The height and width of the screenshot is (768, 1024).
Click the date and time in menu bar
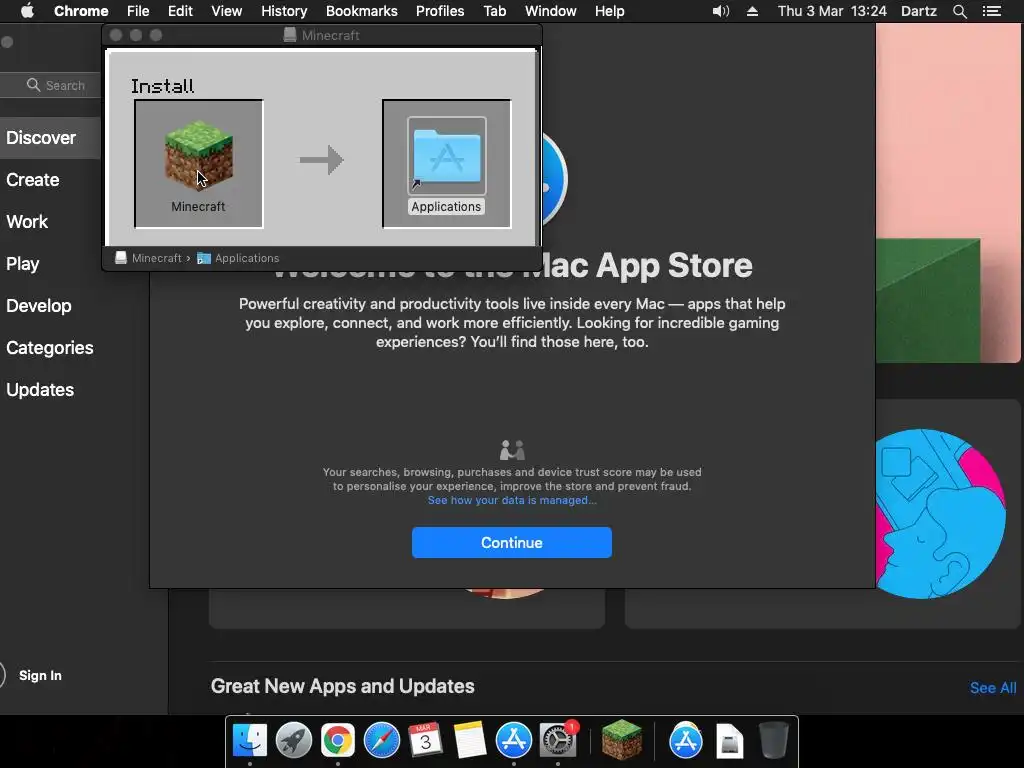coord(832,11)
